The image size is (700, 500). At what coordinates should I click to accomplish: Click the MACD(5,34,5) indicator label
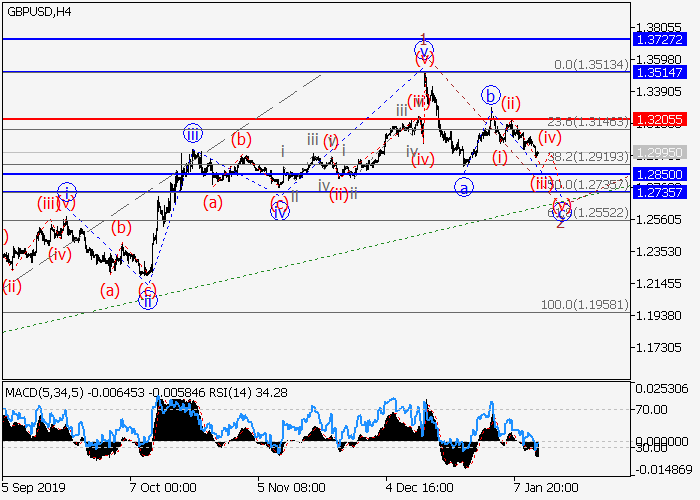point(44,393)
